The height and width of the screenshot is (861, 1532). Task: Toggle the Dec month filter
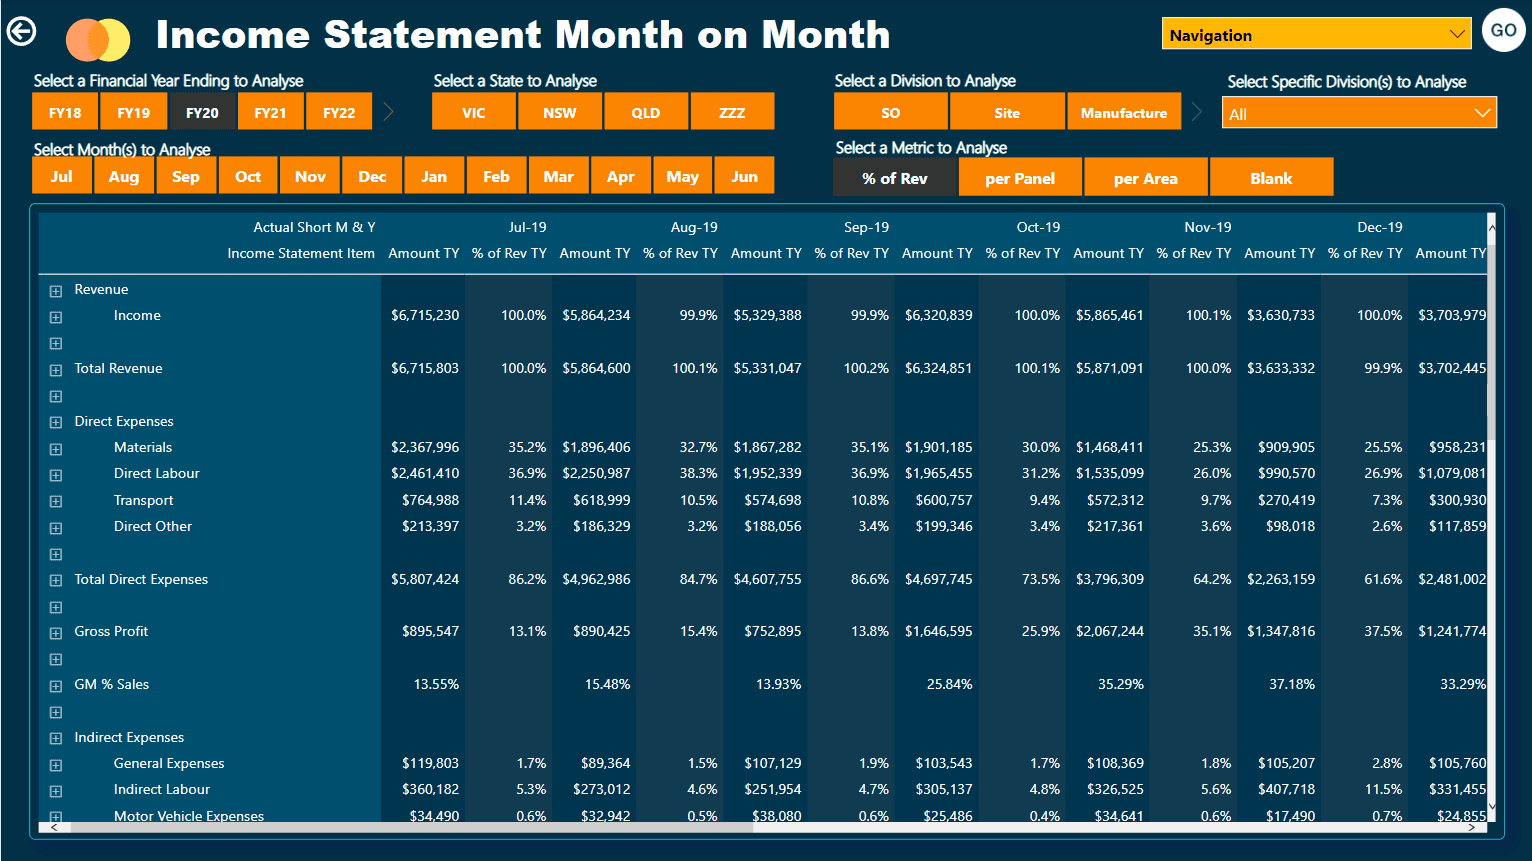372,174
